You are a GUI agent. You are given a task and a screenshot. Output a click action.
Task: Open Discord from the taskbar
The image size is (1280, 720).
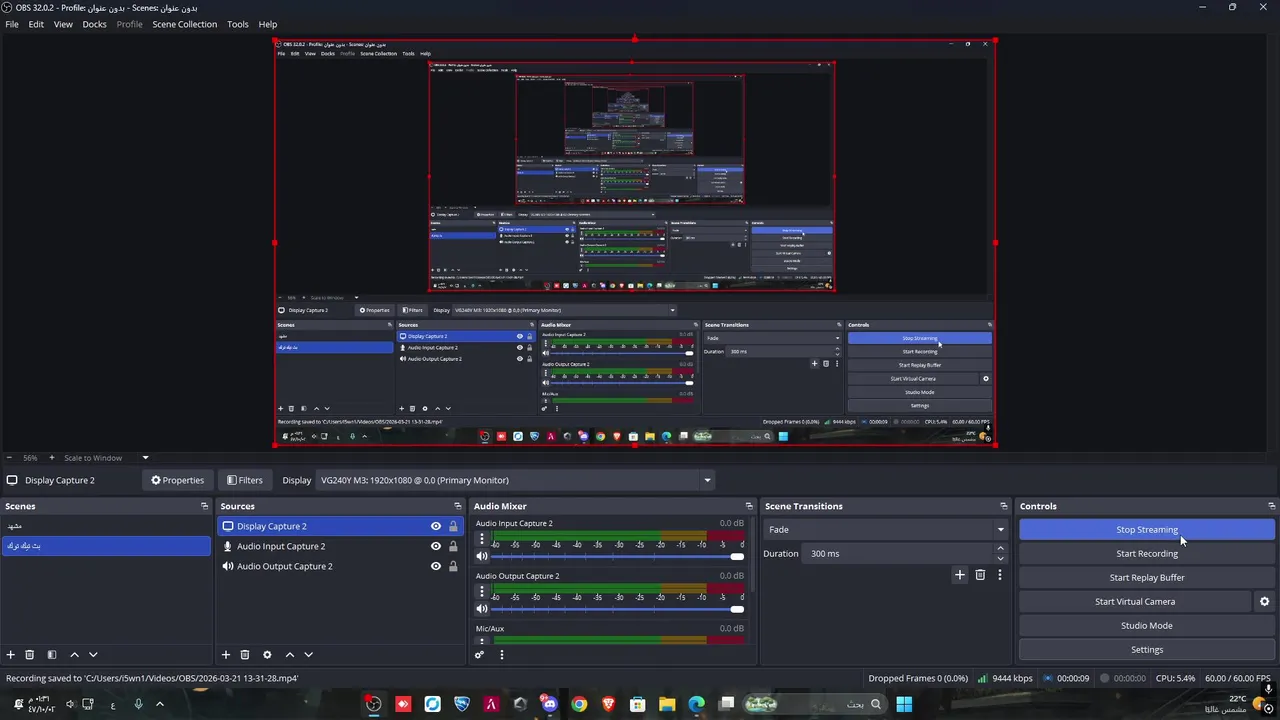tap(549, 704)
